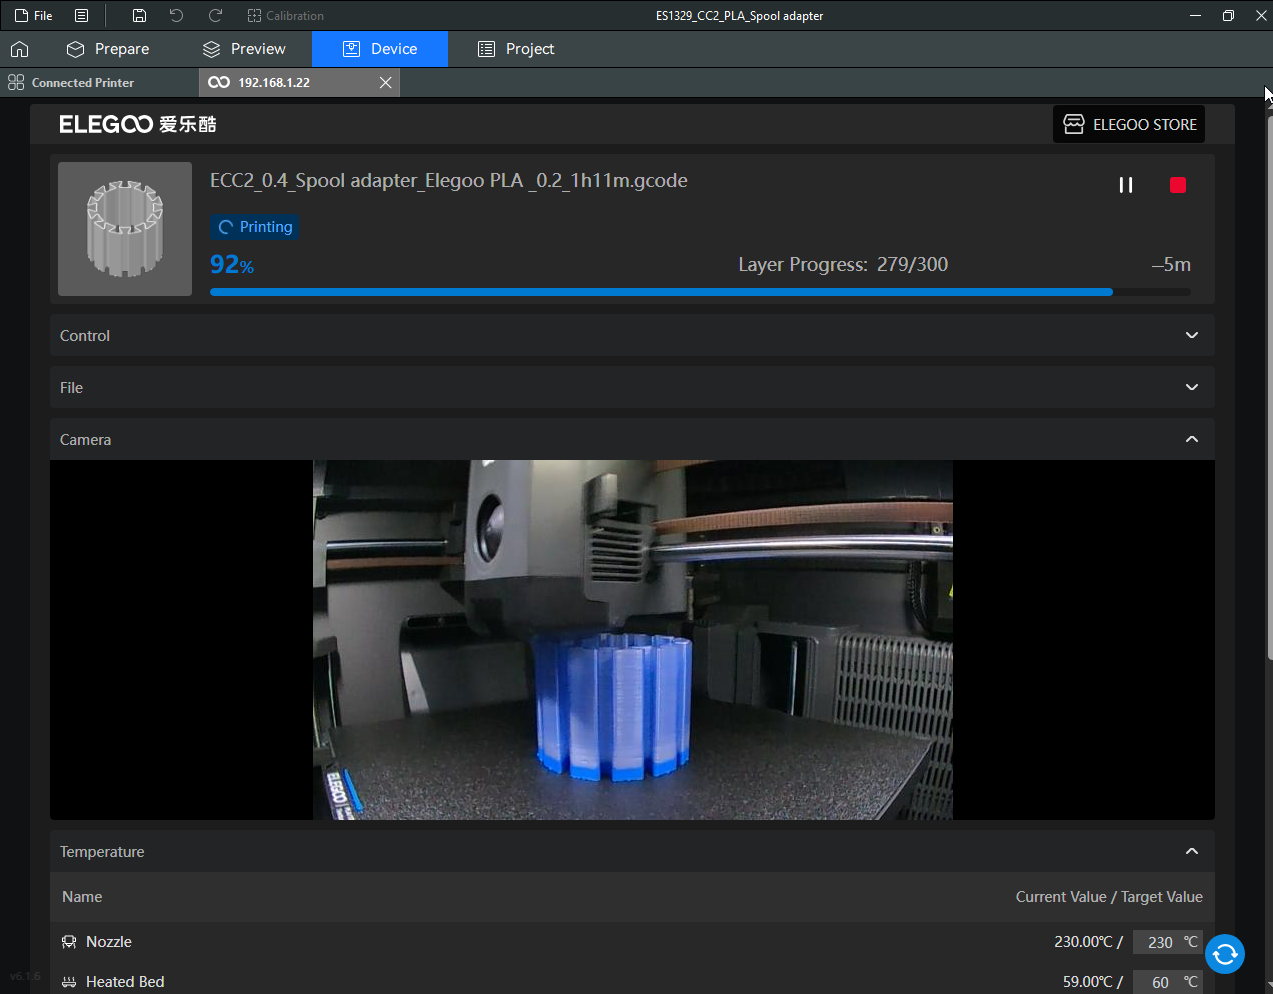Click the home icon
This screenshot has height=994, width=1273.
[20, 49]
